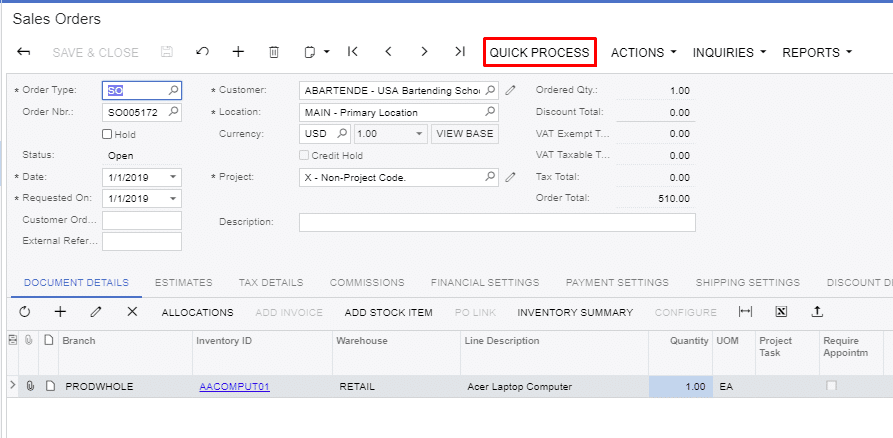Open the REPORTS menu

pos(817,52)
